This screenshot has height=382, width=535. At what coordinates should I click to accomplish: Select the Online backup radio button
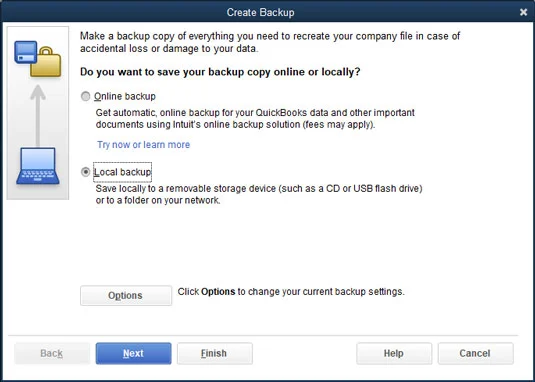[x=85, y=97]
